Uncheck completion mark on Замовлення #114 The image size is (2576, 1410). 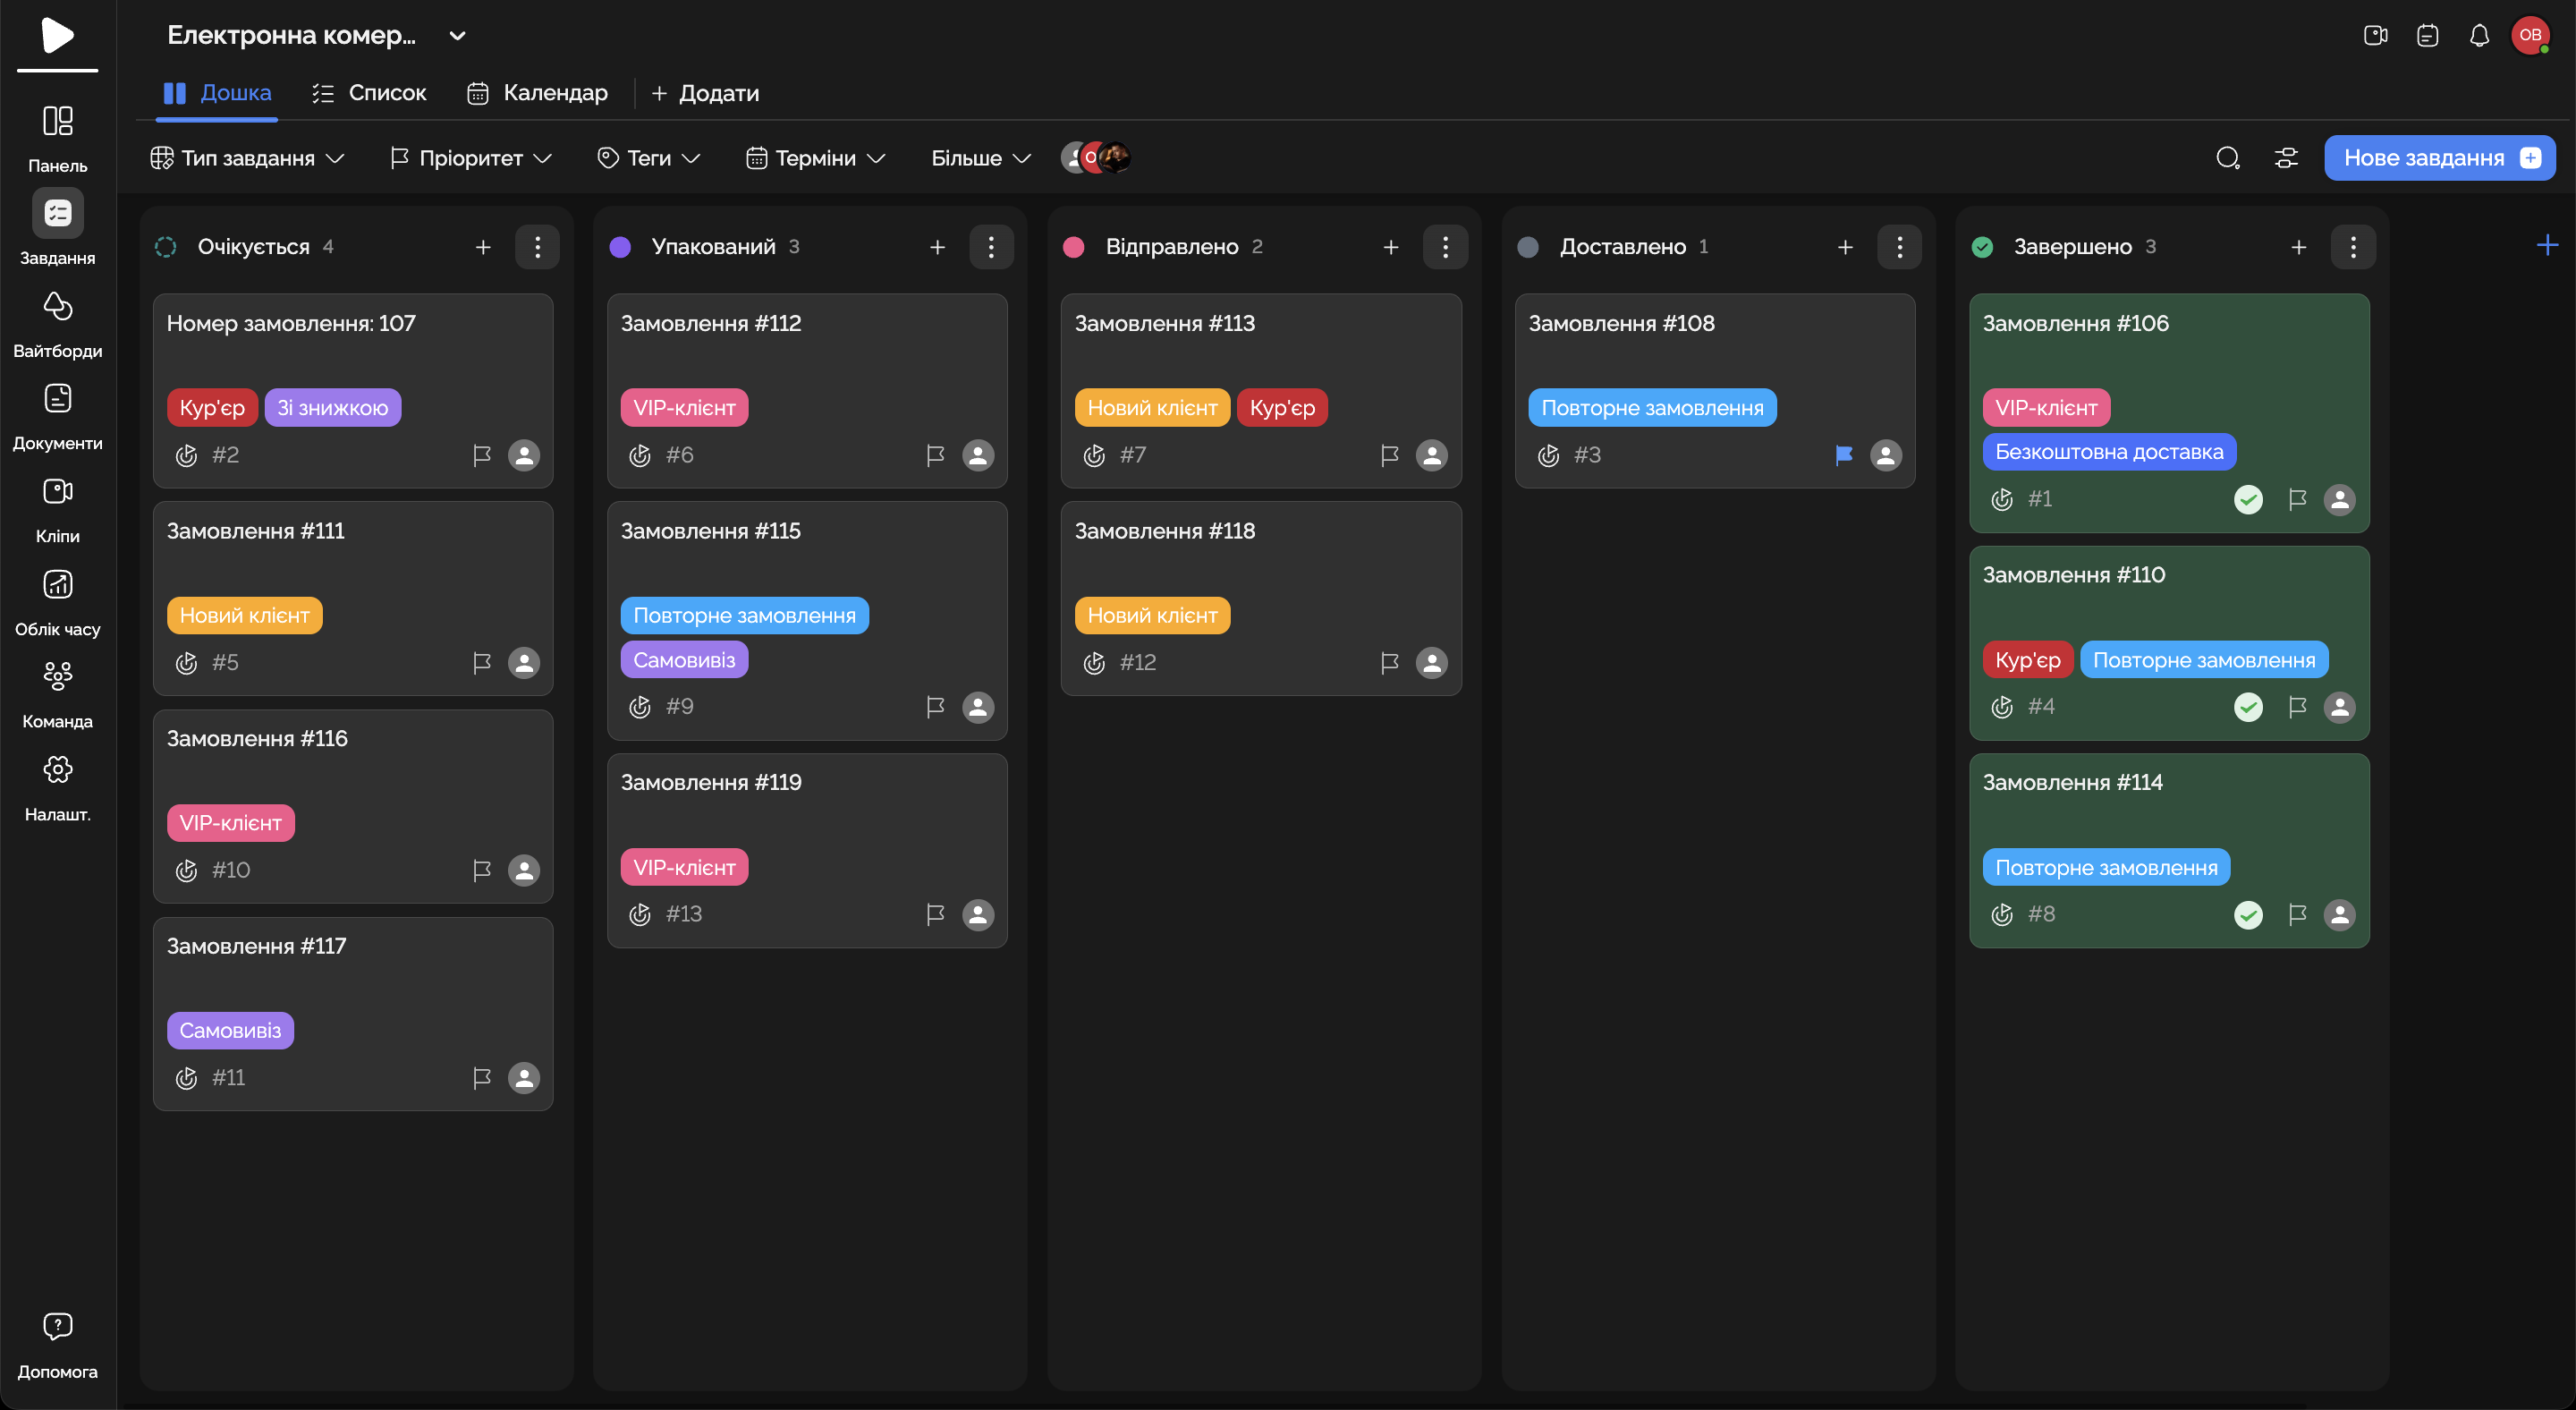2248,915
